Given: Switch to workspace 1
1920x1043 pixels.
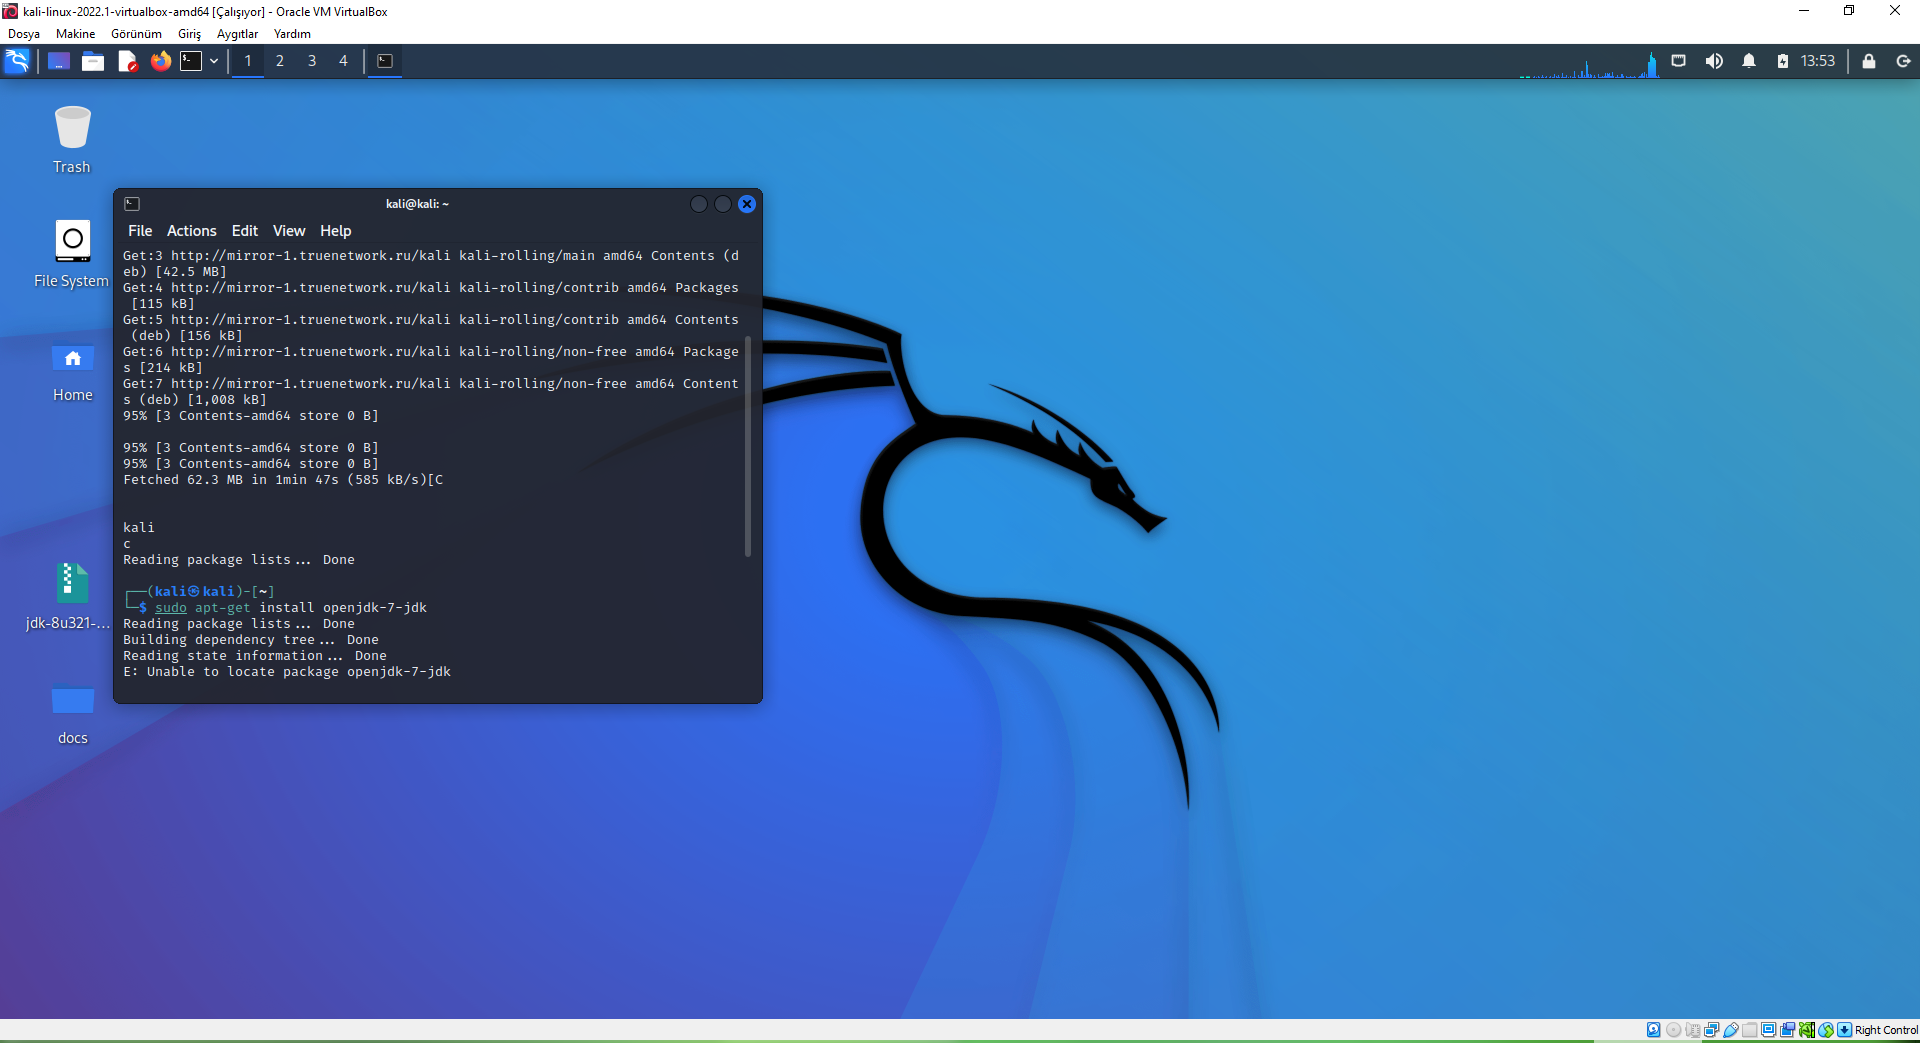Looking at the screenshot, I should click(248, 61).
